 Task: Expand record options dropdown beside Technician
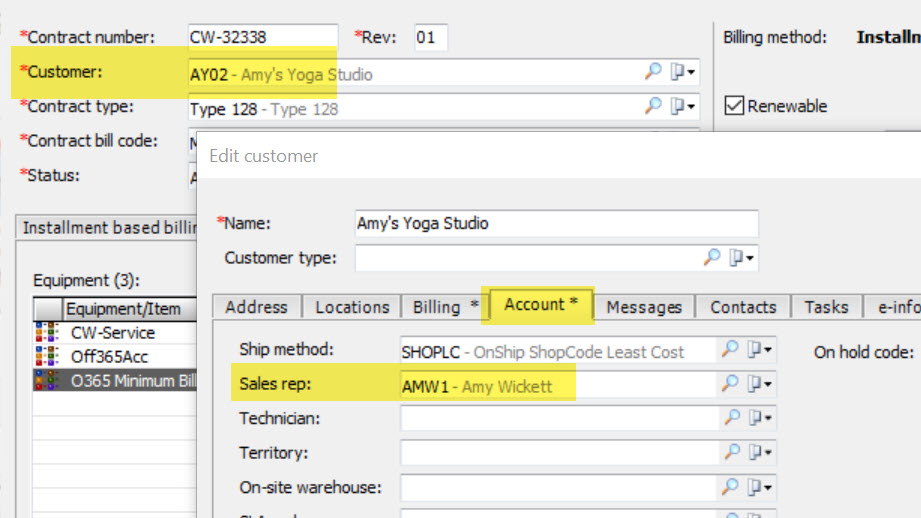[759, 418]
